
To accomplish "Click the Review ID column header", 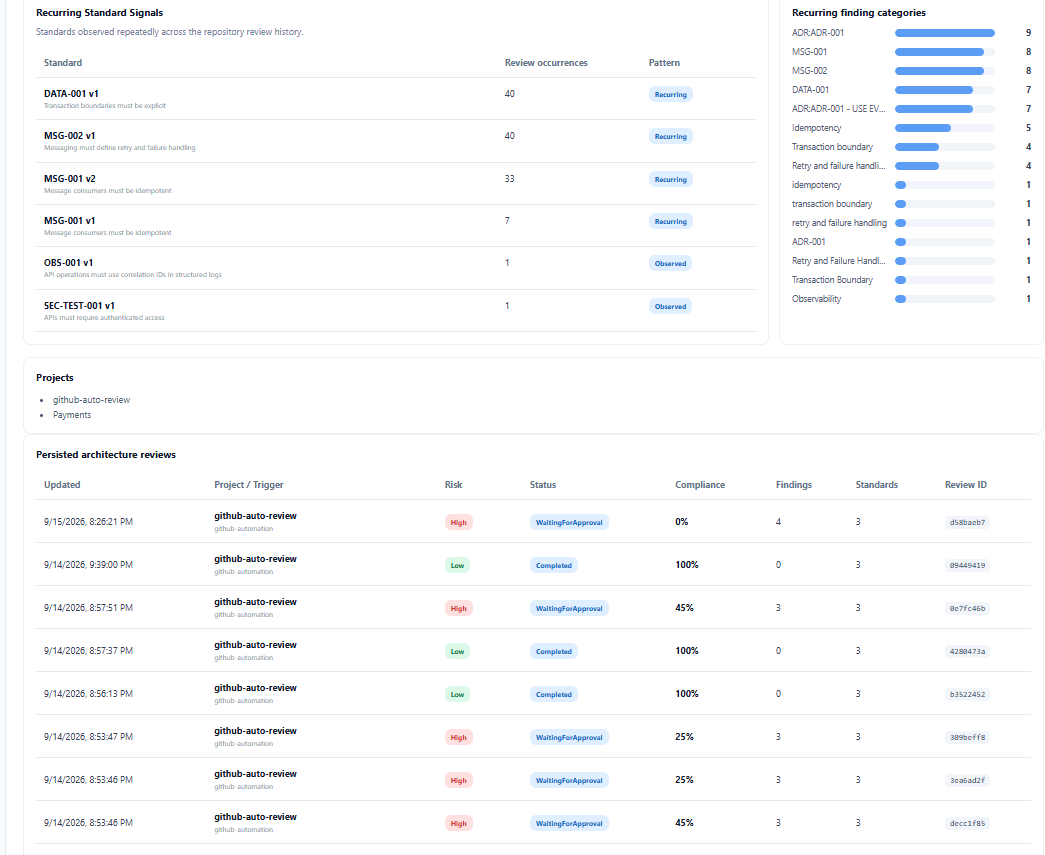I will [x=966, y=485].
